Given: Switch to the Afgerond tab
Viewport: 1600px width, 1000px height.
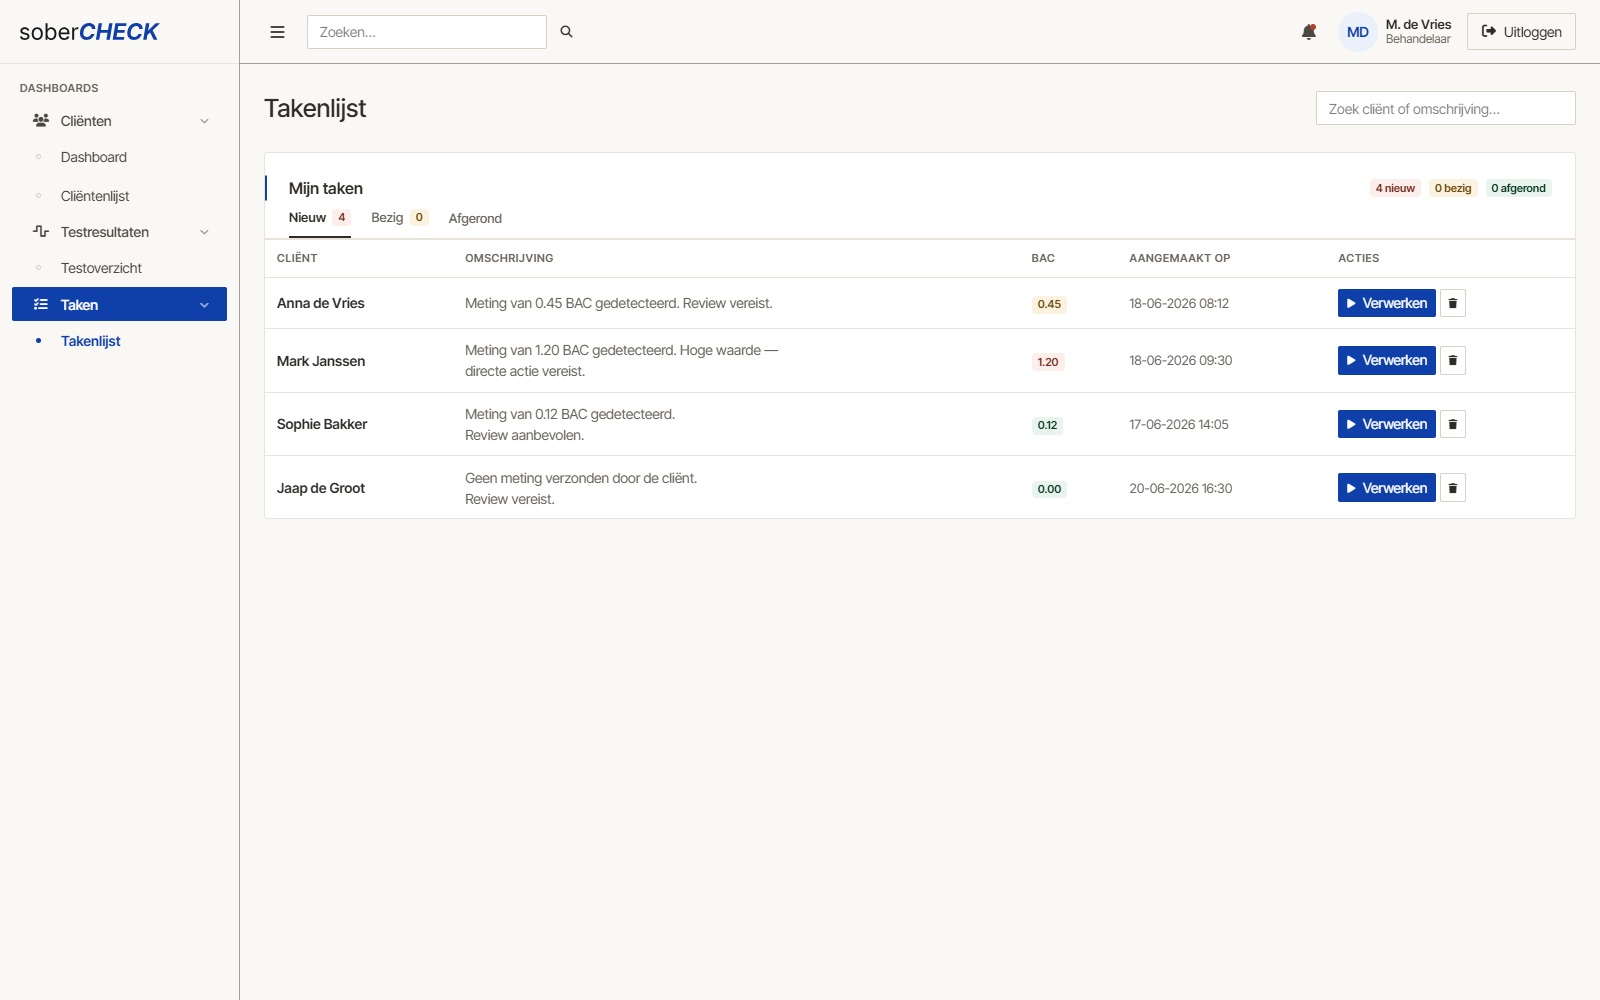Looking at the screenshot, I should [475, 219].
